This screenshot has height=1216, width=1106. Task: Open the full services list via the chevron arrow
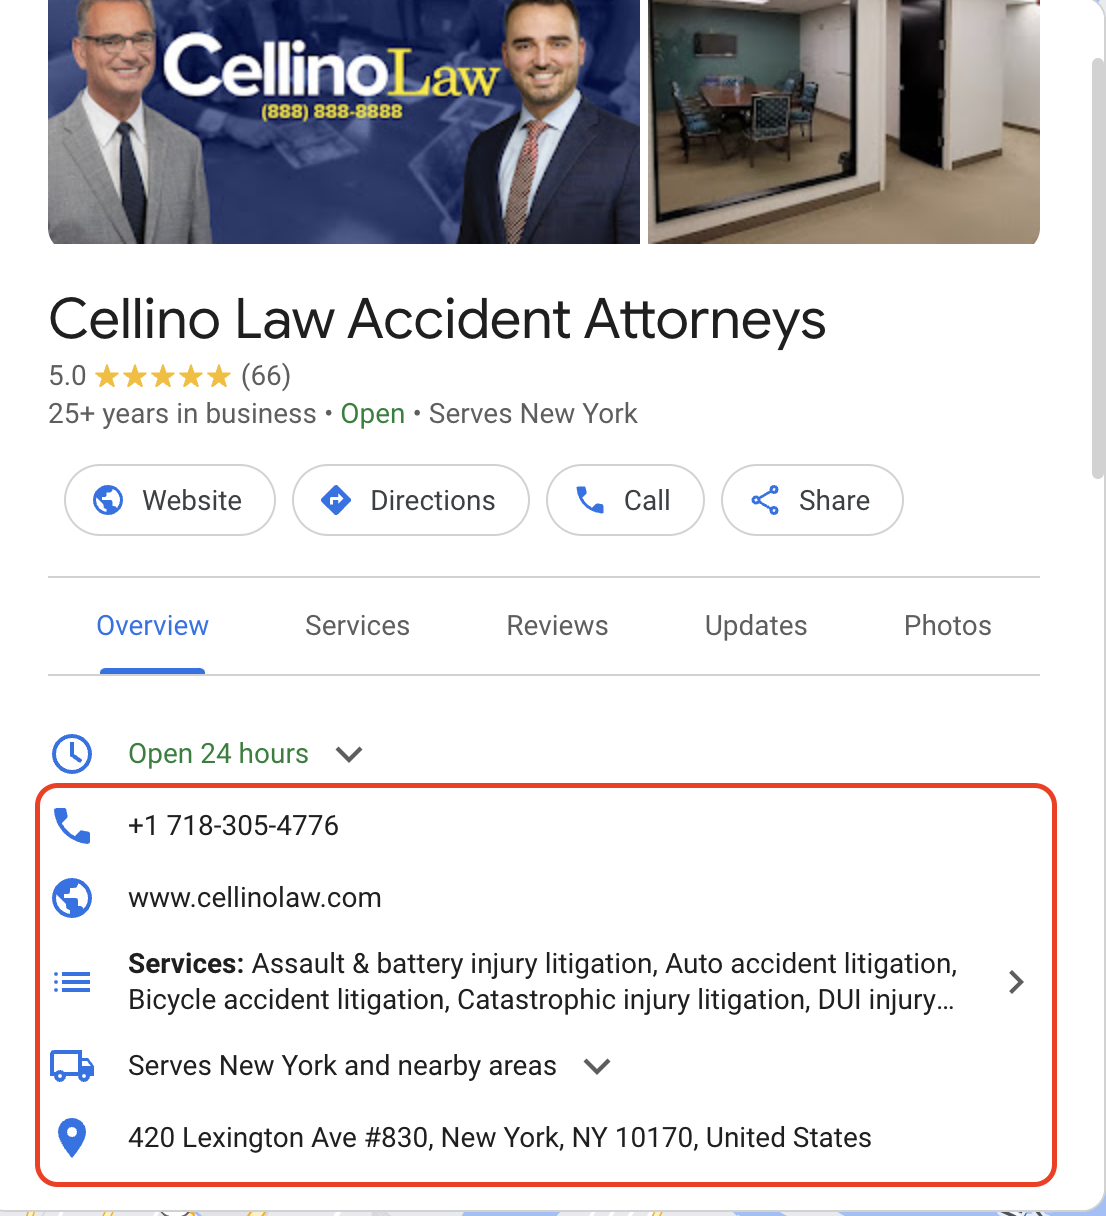pos(1016,982)
